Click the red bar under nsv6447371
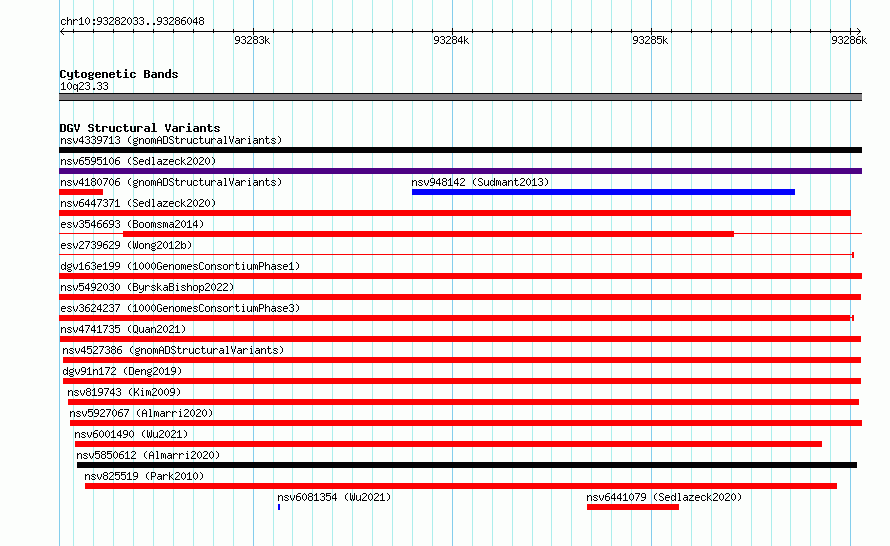 click(x=455, y=213)
